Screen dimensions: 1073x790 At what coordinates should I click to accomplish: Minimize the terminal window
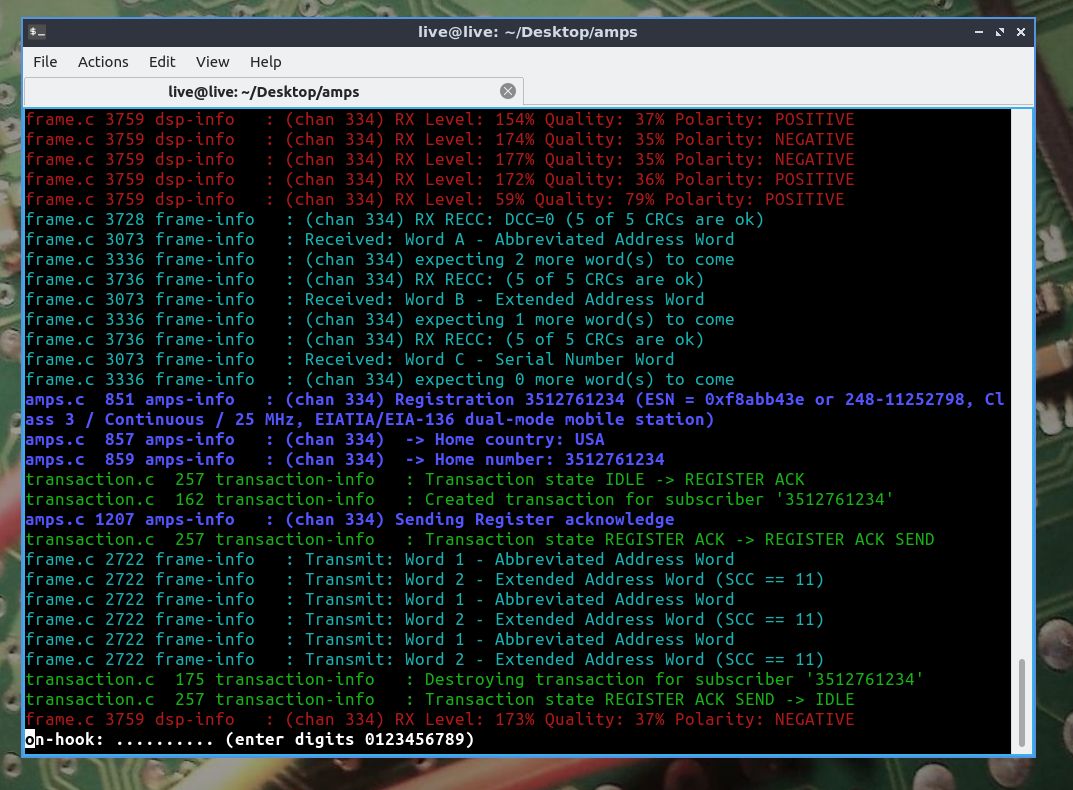click(x=979, y=32)
